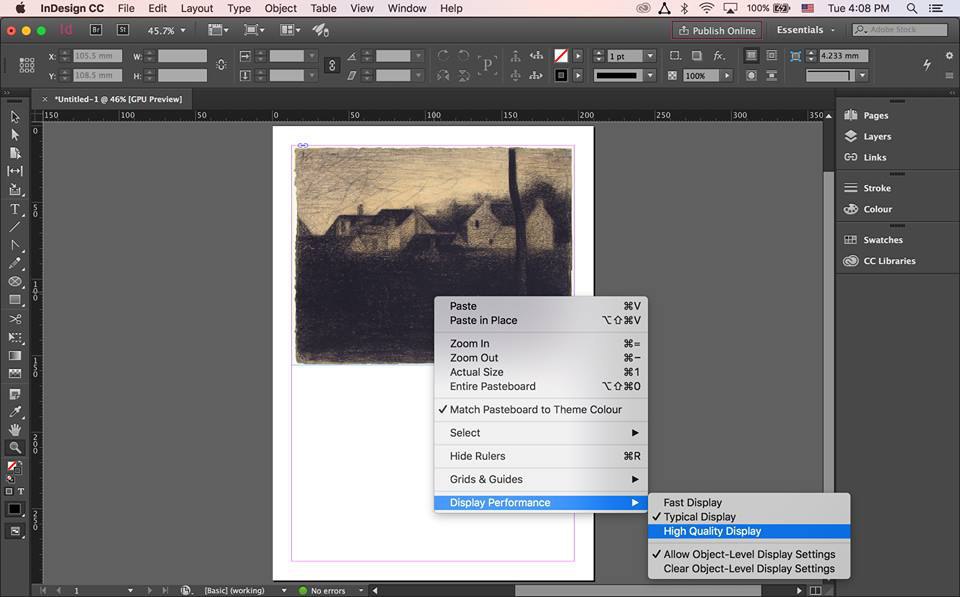The height and width of the screenshot is (597, 960).
Task: Click the fill and stroke swatch in the toolbox
Action: [13, 468]
